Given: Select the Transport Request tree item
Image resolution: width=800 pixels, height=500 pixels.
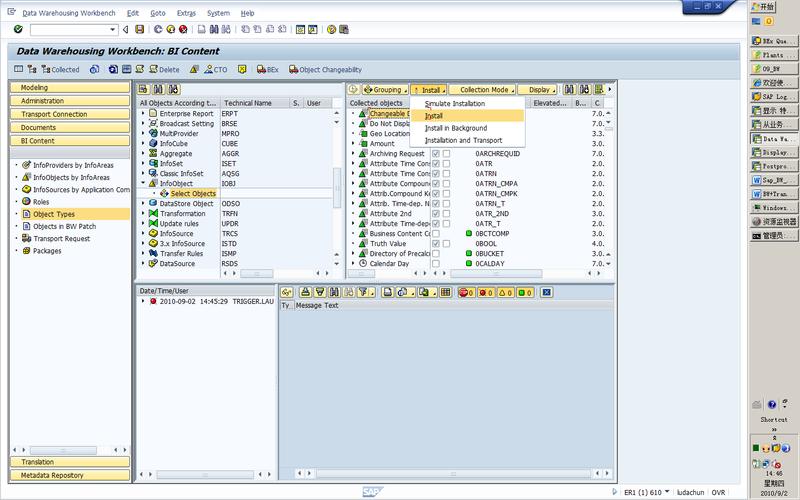Looking at the screenshot, I should (61, 239).
